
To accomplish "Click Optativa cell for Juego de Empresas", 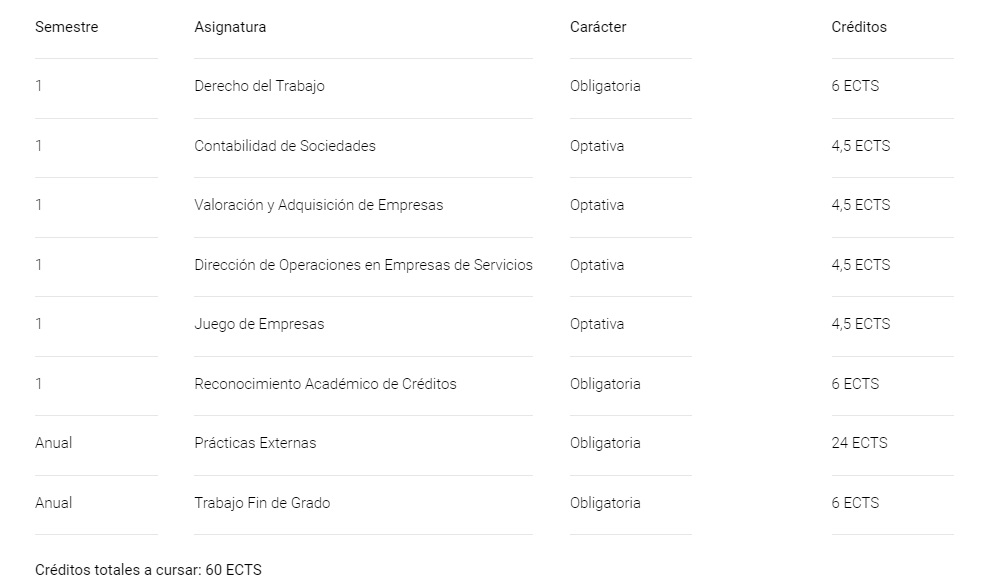I will 597,324.
